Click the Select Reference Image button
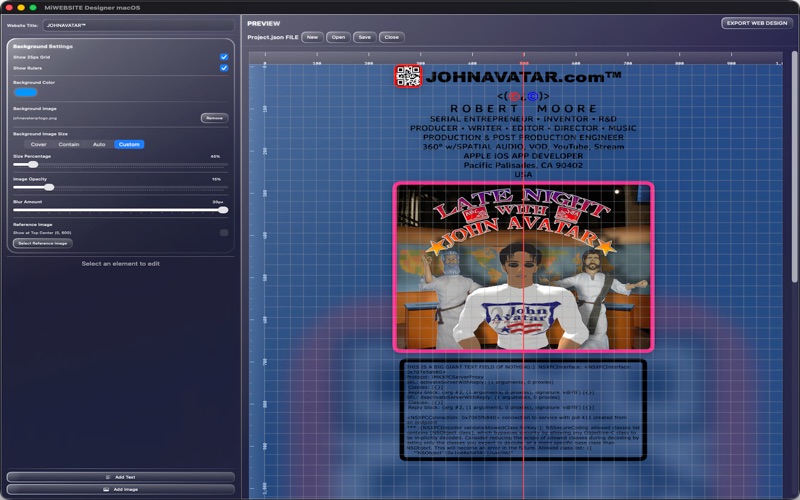This screenshot has height=500, width=800. (x=43, y=243)
